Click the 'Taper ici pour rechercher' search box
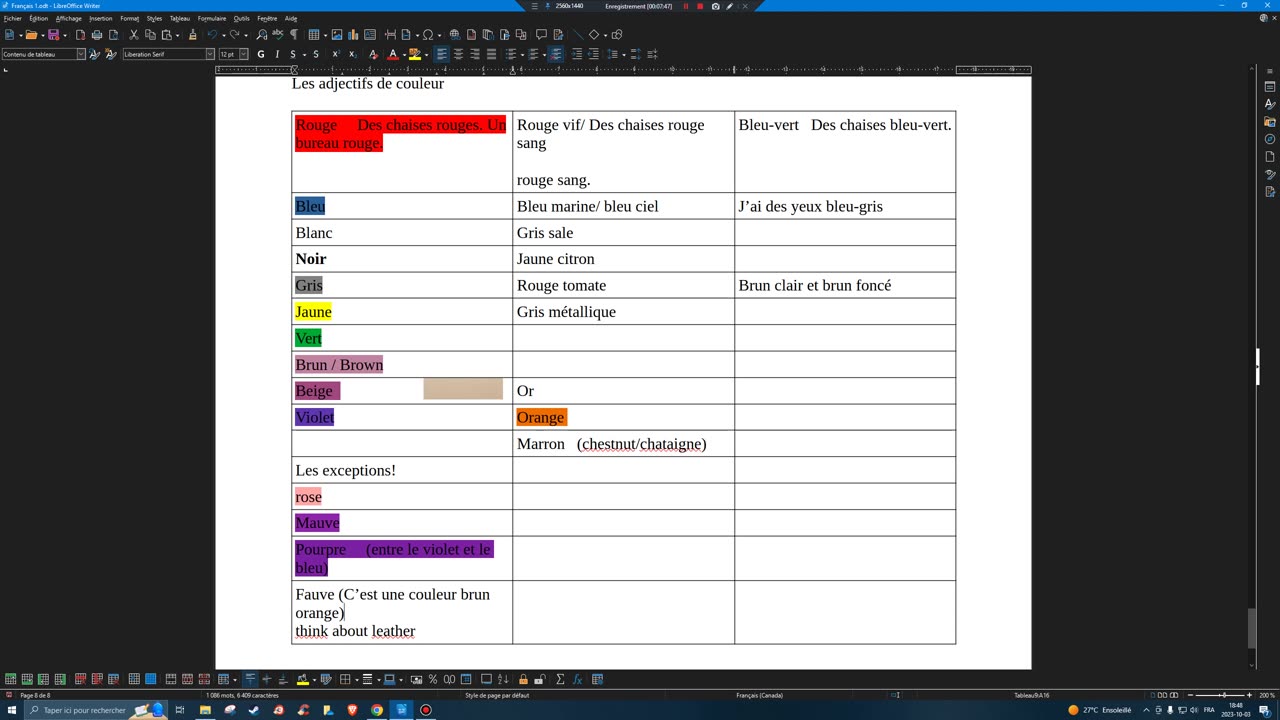The width and height of the screenshot is (1280, 720). coord(95,710)
